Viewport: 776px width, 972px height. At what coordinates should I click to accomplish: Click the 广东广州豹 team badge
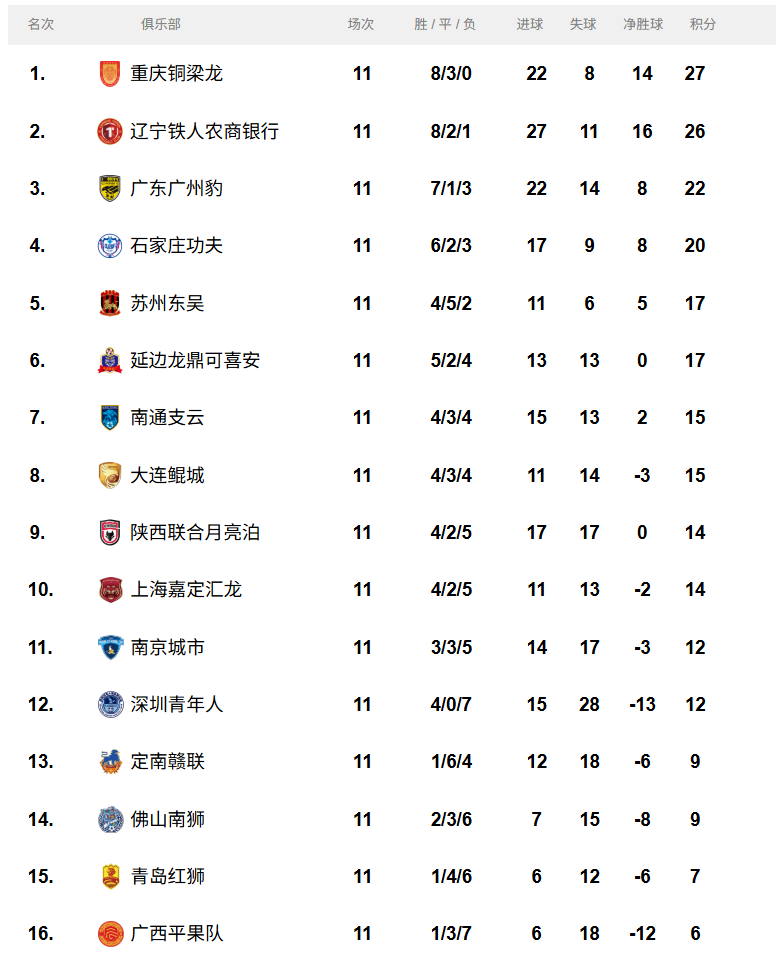point(110,189)
